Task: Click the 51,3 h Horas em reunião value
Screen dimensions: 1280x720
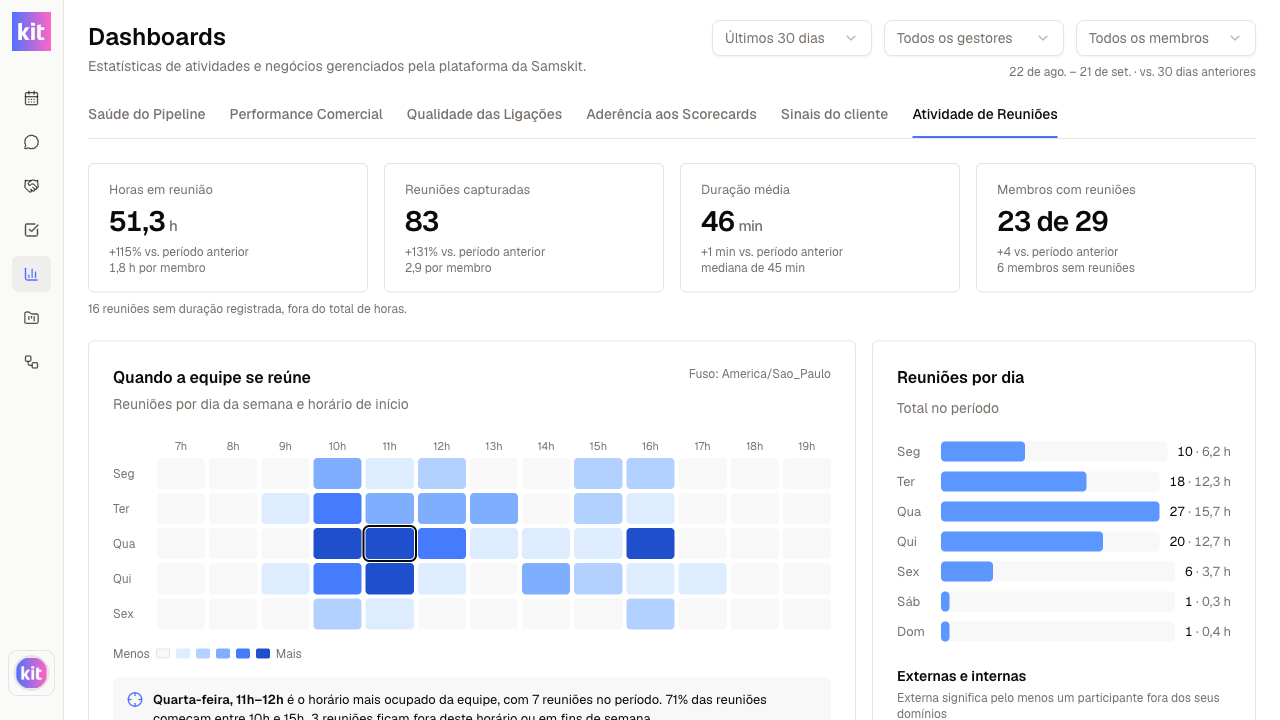Action: pos(143,221)
